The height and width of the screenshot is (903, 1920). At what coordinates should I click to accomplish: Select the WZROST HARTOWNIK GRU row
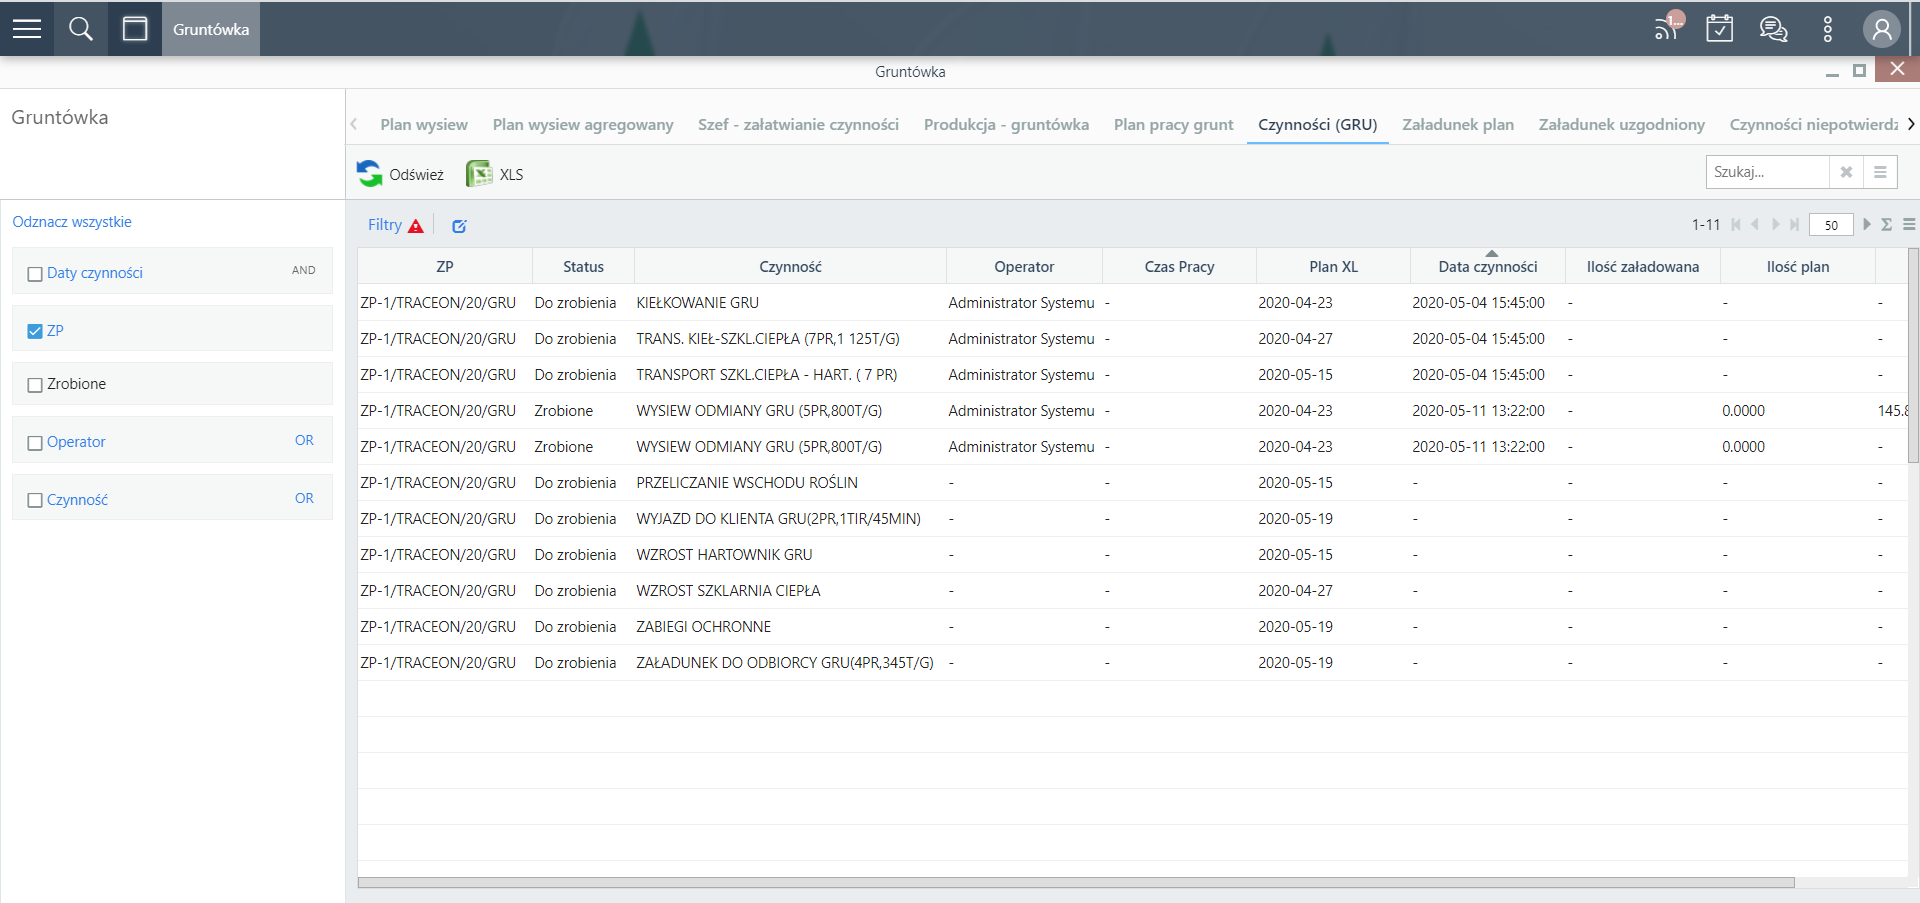[1133, 554]
